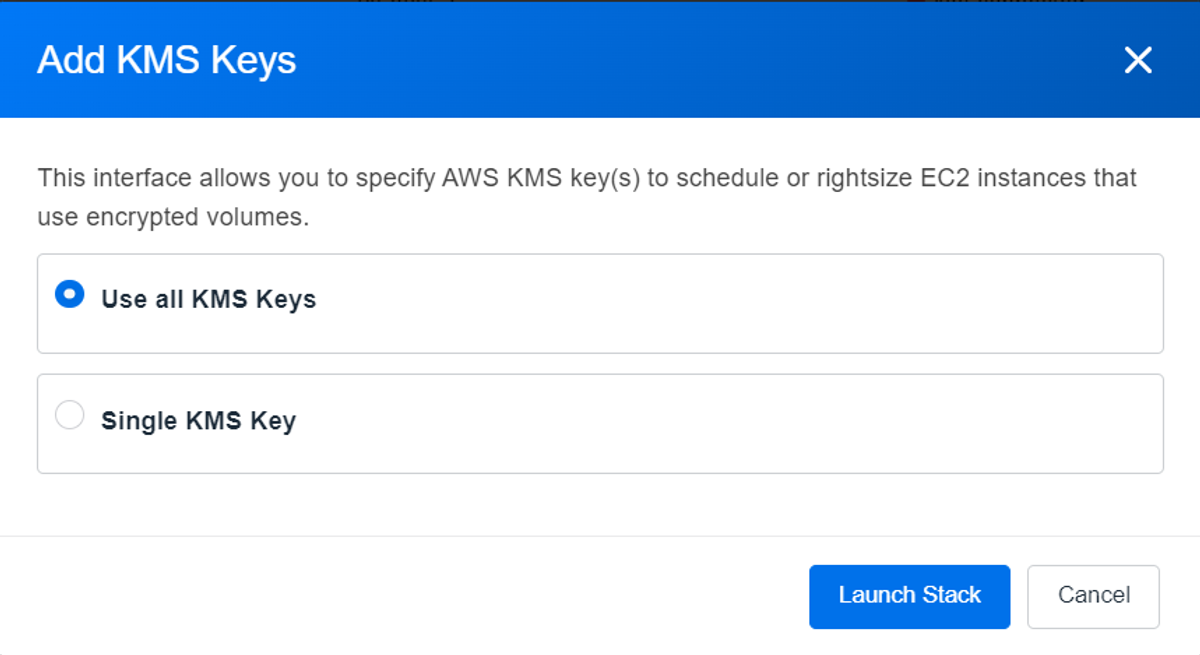Click the filled blue radio dot icon
1200x655 pixels.
[69, 294]
